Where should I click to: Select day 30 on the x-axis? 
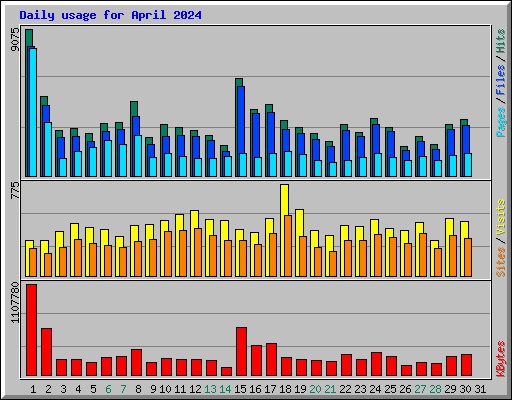465,389
